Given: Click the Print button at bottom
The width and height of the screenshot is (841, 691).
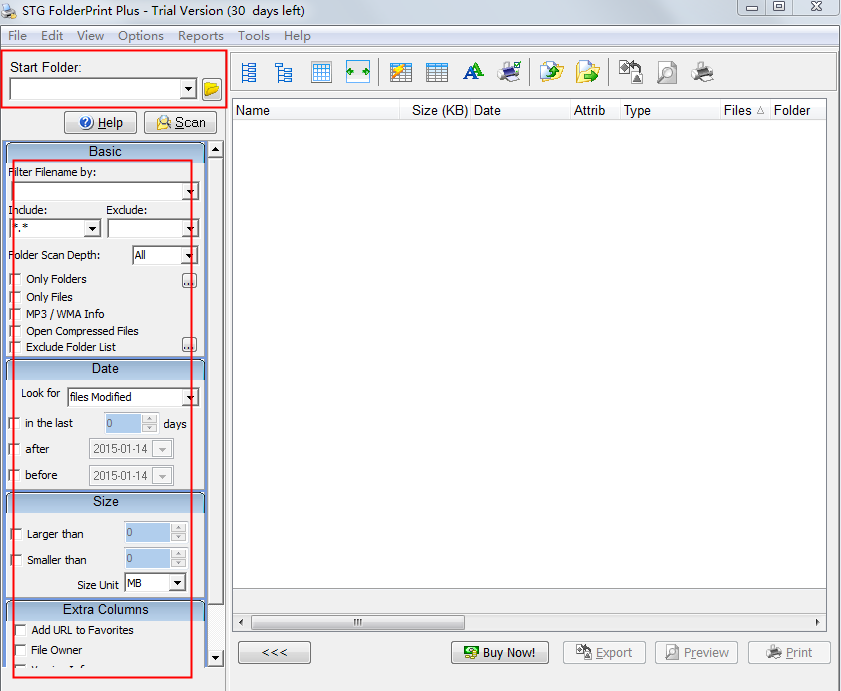Looking at the screenshot, I should (x=790, y=652).
